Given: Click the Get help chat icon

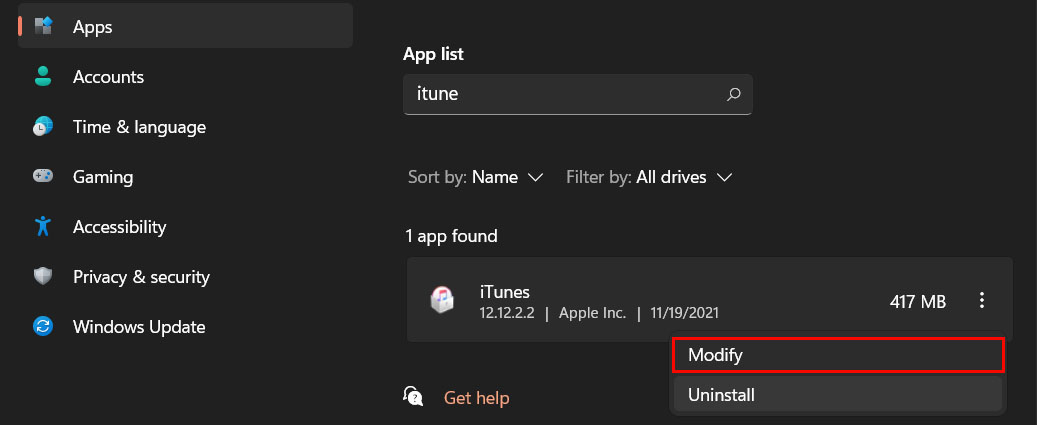Looking at the screenshot, I should 413,397.
